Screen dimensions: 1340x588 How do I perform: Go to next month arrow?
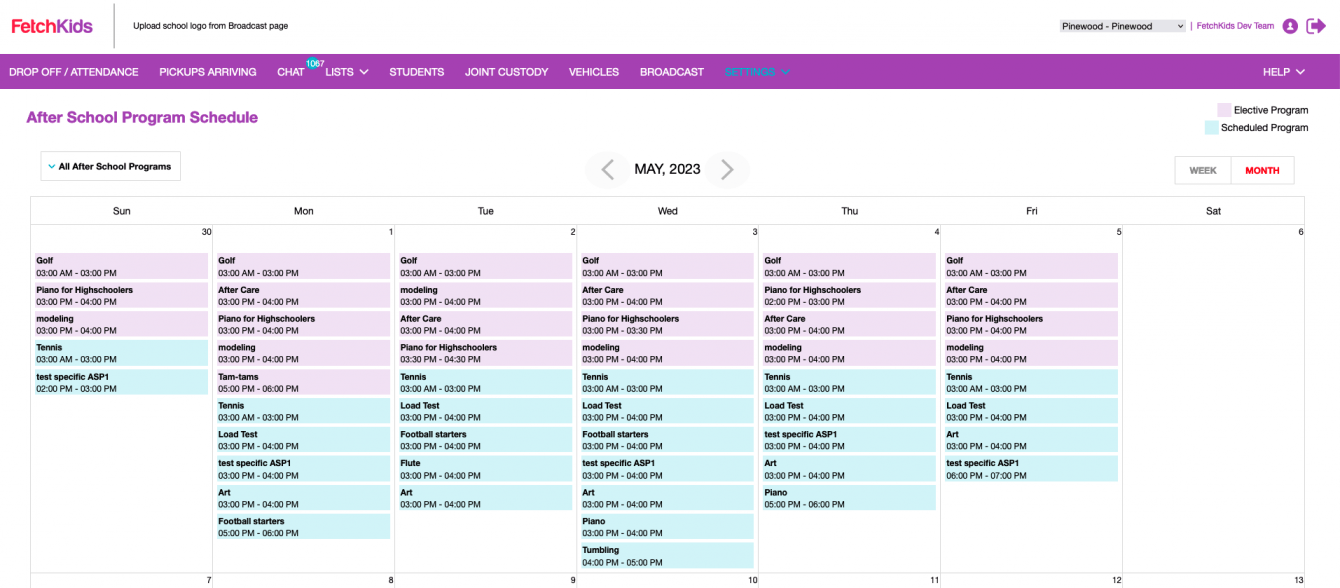[727, 170]
